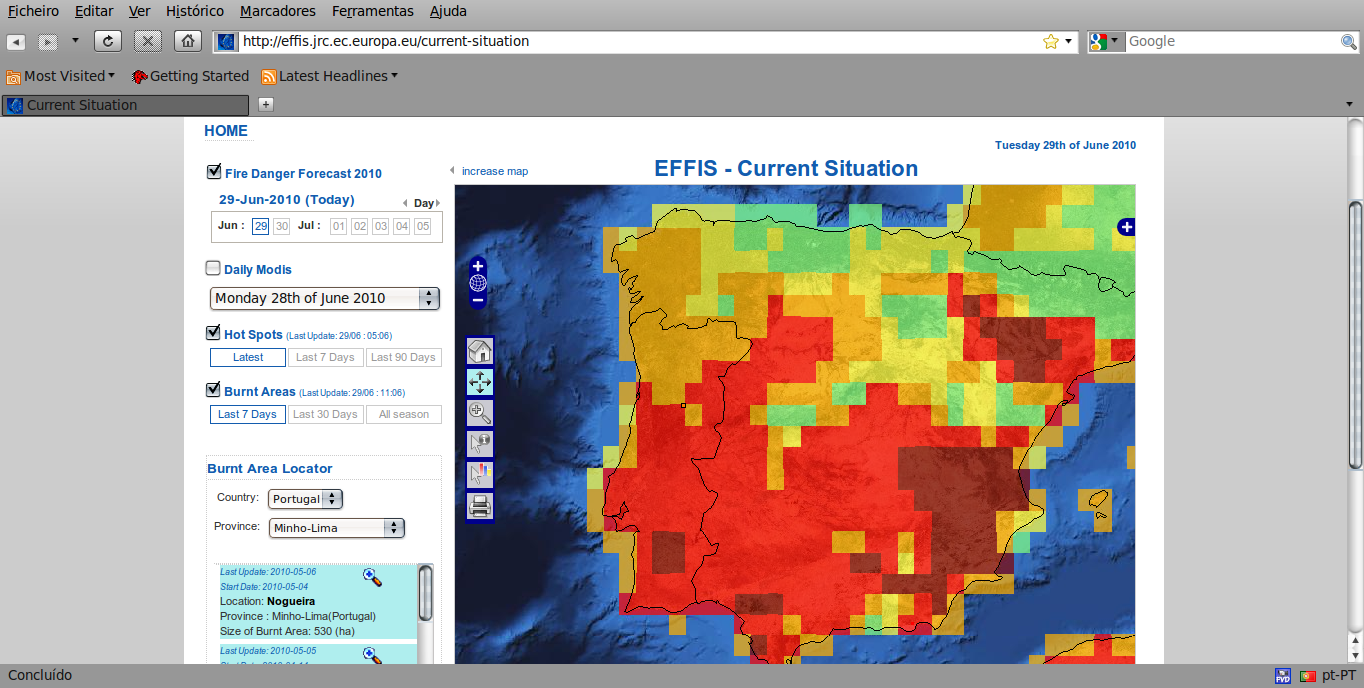Open the address bar dropdown arrow

1068,42
